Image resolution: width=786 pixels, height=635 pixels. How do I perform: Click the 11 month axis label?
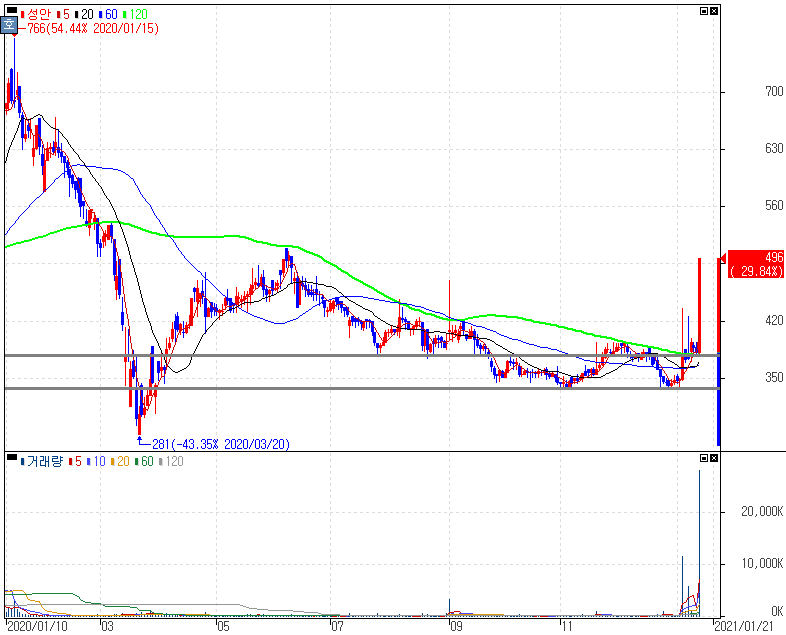click(566, 626)
